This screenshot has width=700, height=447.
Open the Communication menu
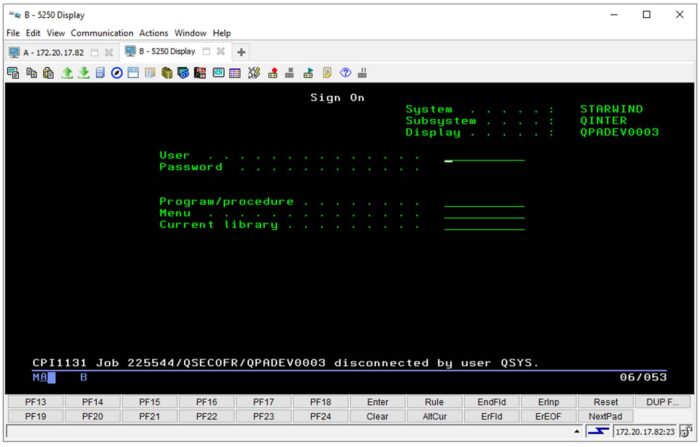click(x=102, y=33)
